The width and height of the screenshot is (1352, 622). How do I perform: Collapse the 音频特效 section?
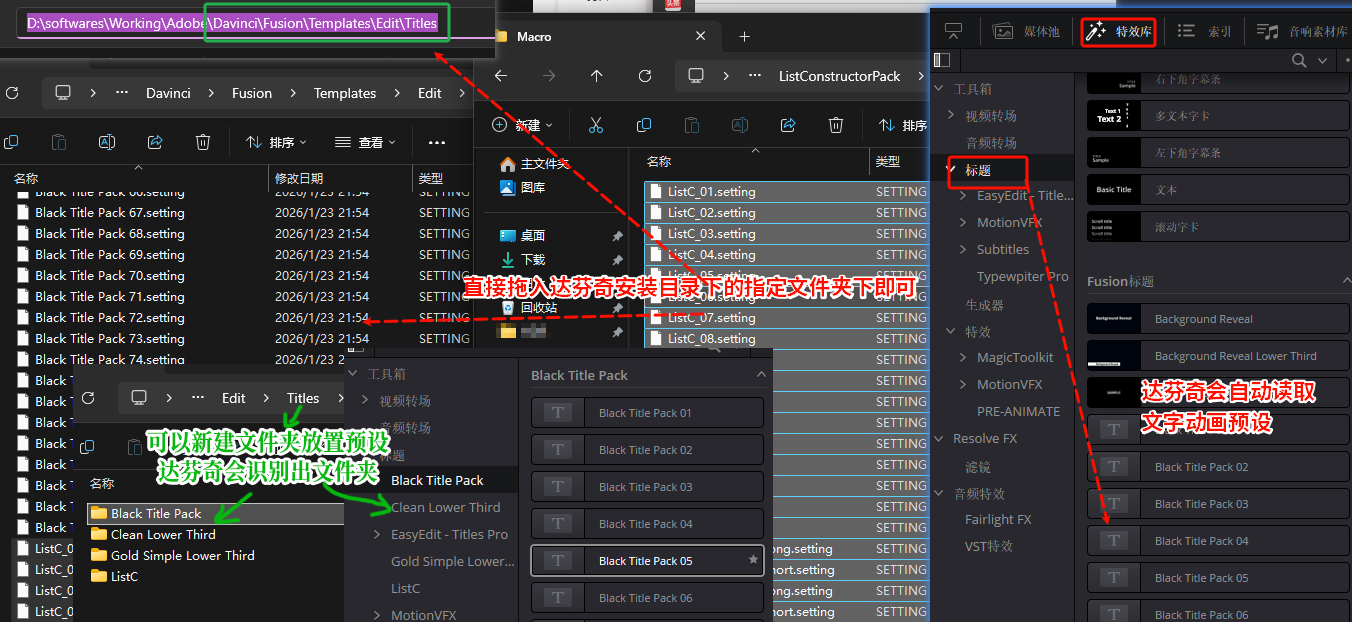(x=939, y=493)
